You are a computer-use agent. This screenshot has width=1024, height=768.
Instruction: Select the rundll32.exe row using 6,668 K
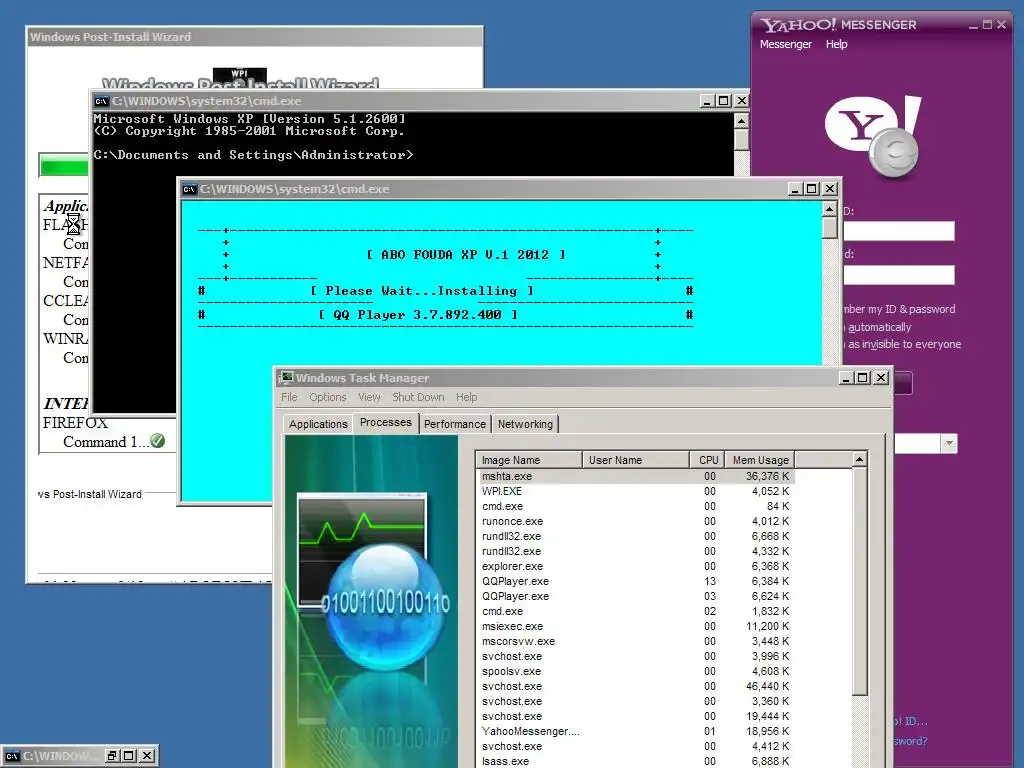635,536
